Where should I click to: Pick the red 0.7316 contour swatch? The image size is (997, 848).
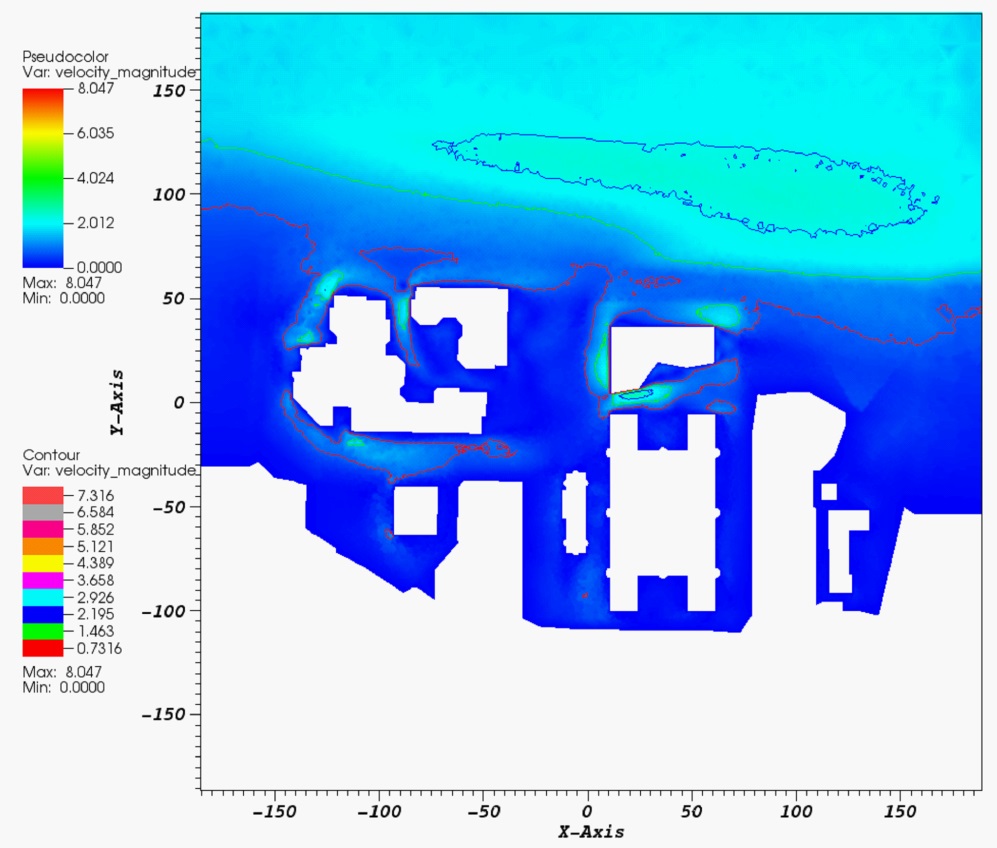pyautogui.click(x=43, y=648)
